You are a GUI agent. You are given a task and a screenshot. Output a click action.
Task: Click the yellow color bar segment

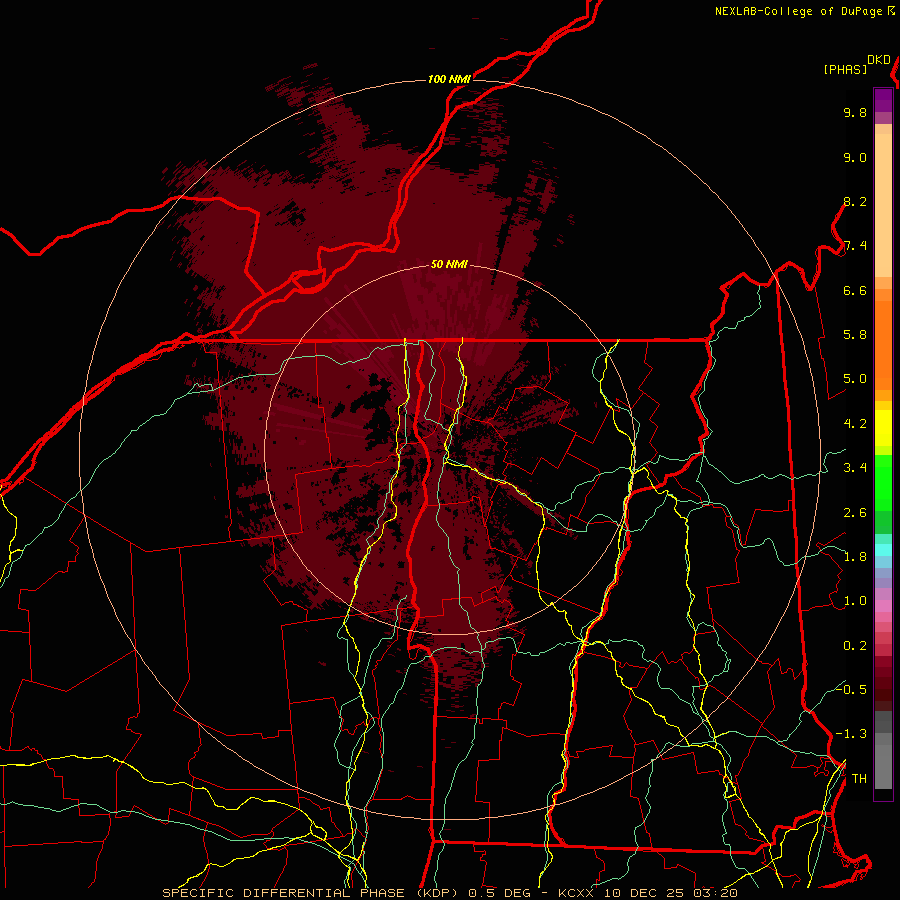pyautogui.click(x=883, y=428)
